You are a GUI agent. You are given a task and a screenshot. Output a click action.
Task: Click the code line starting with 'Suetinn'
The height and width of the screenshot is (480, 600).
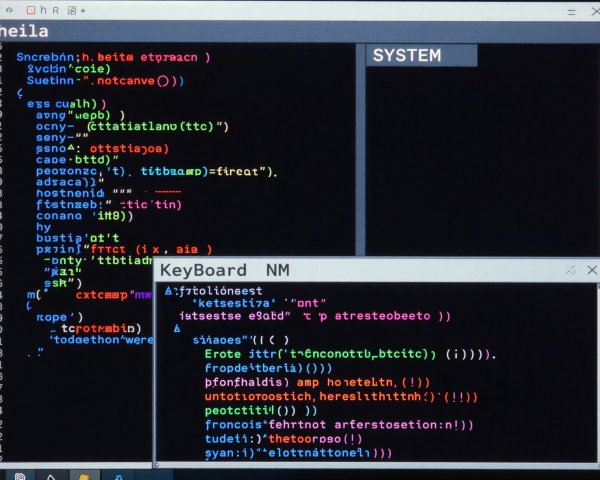105,81
